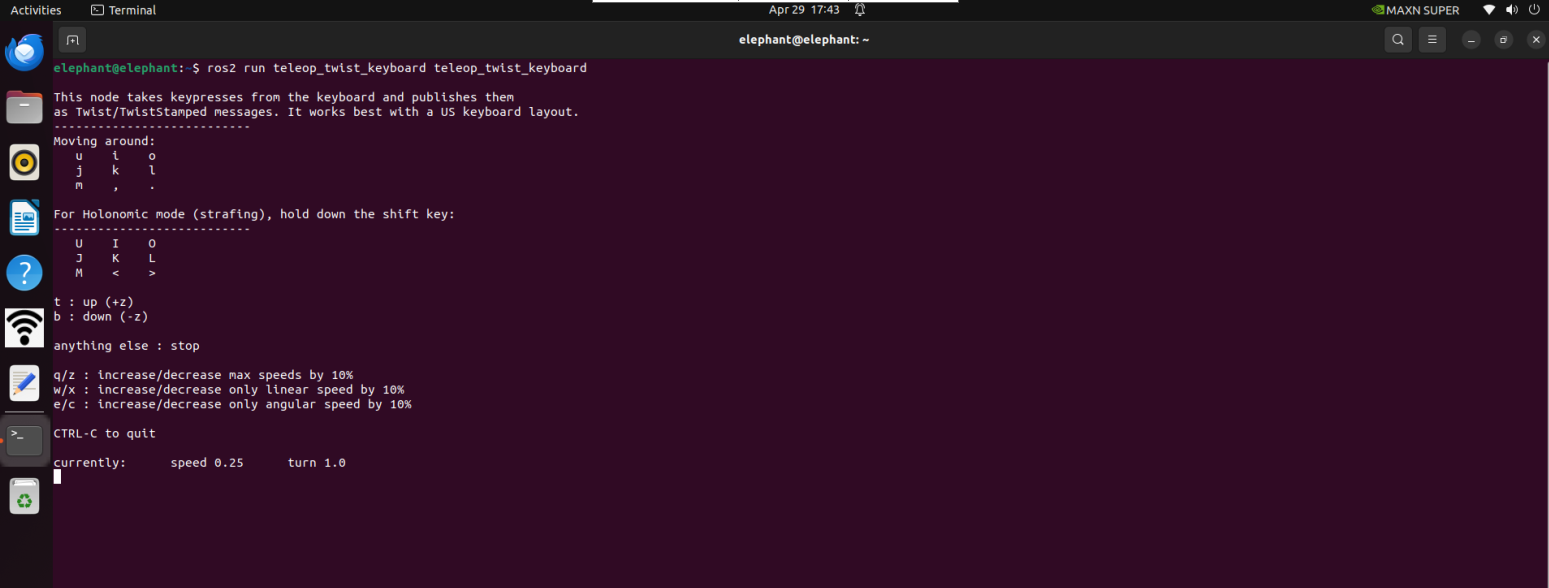The height and width of the screenshot is (588, 1549).
Task: Launch Rhythmbox music player from the dock
Action: point(24,162)
